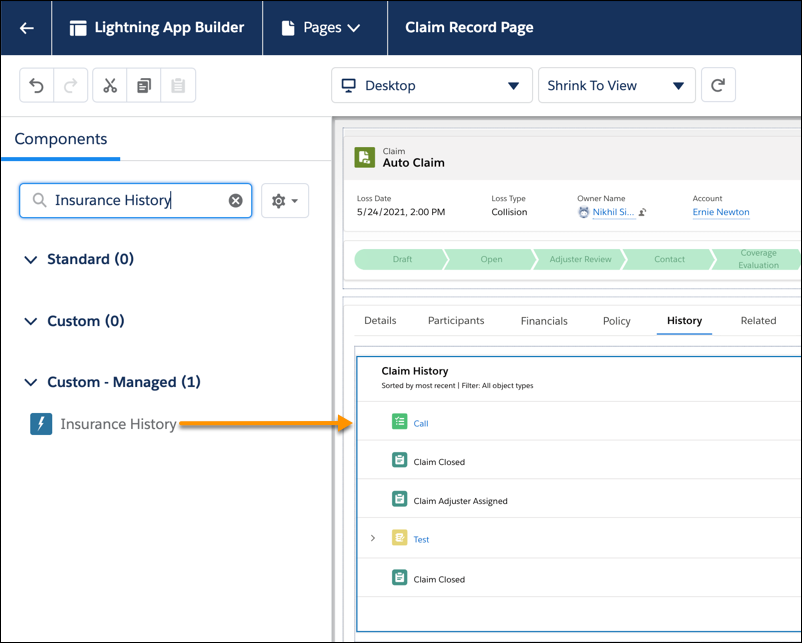802x643 pixels.
Task: Click the yellow Test note icon
Action: coord(399,538)
